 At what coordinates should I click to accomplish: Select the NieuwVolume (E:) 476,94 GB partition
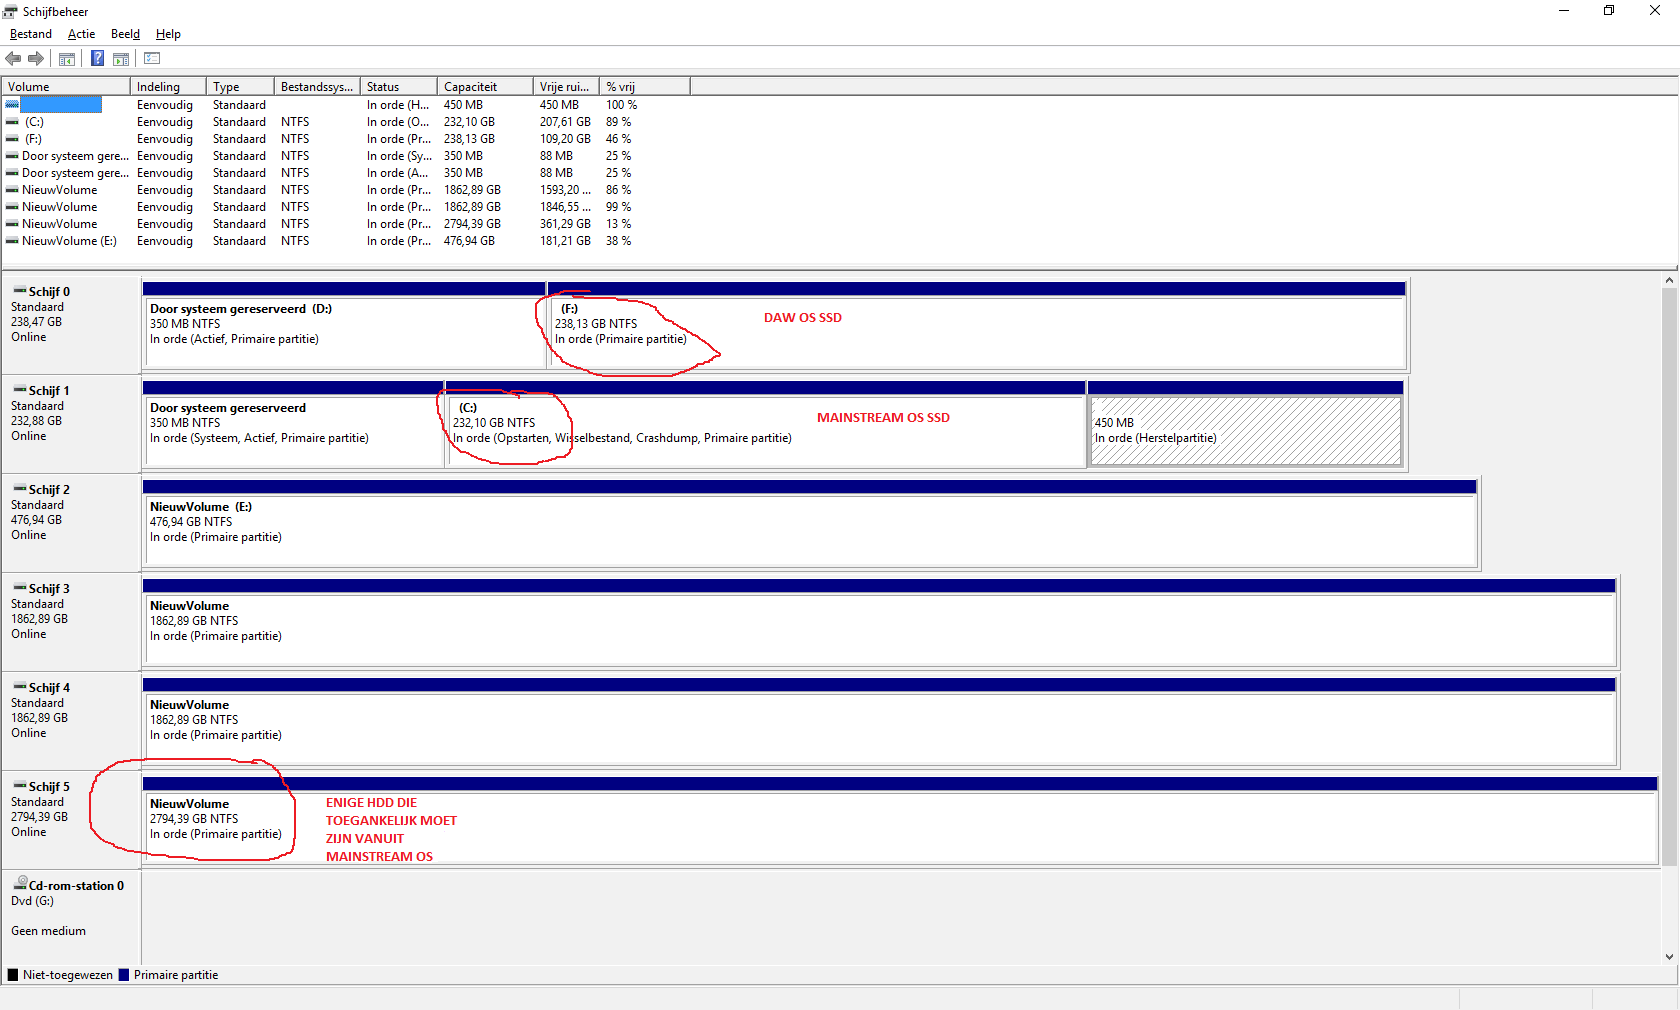(810, 523)
